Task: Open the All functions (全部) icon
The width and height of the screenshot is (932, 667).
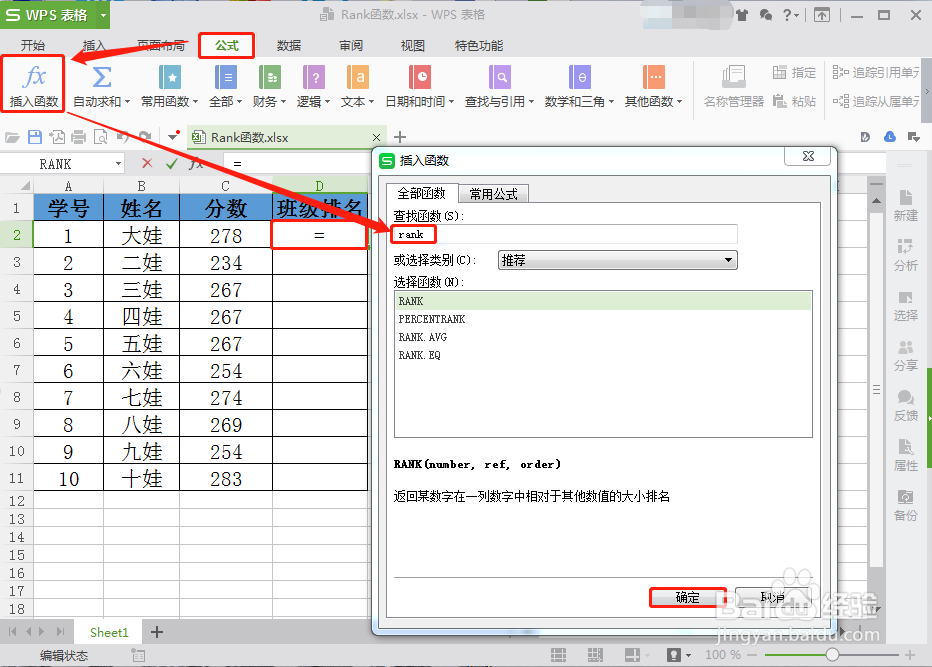Action: pos(225,77)
